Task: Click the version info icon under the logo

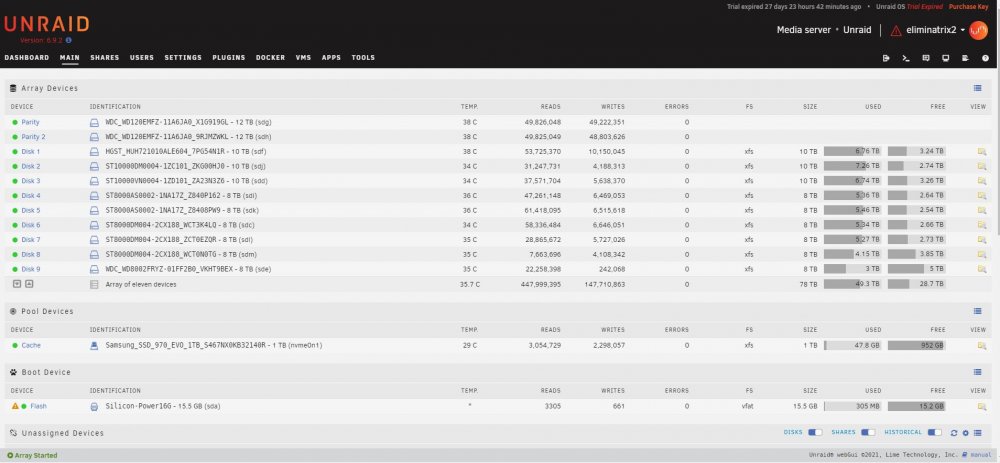Action: [x=69, y=40]
